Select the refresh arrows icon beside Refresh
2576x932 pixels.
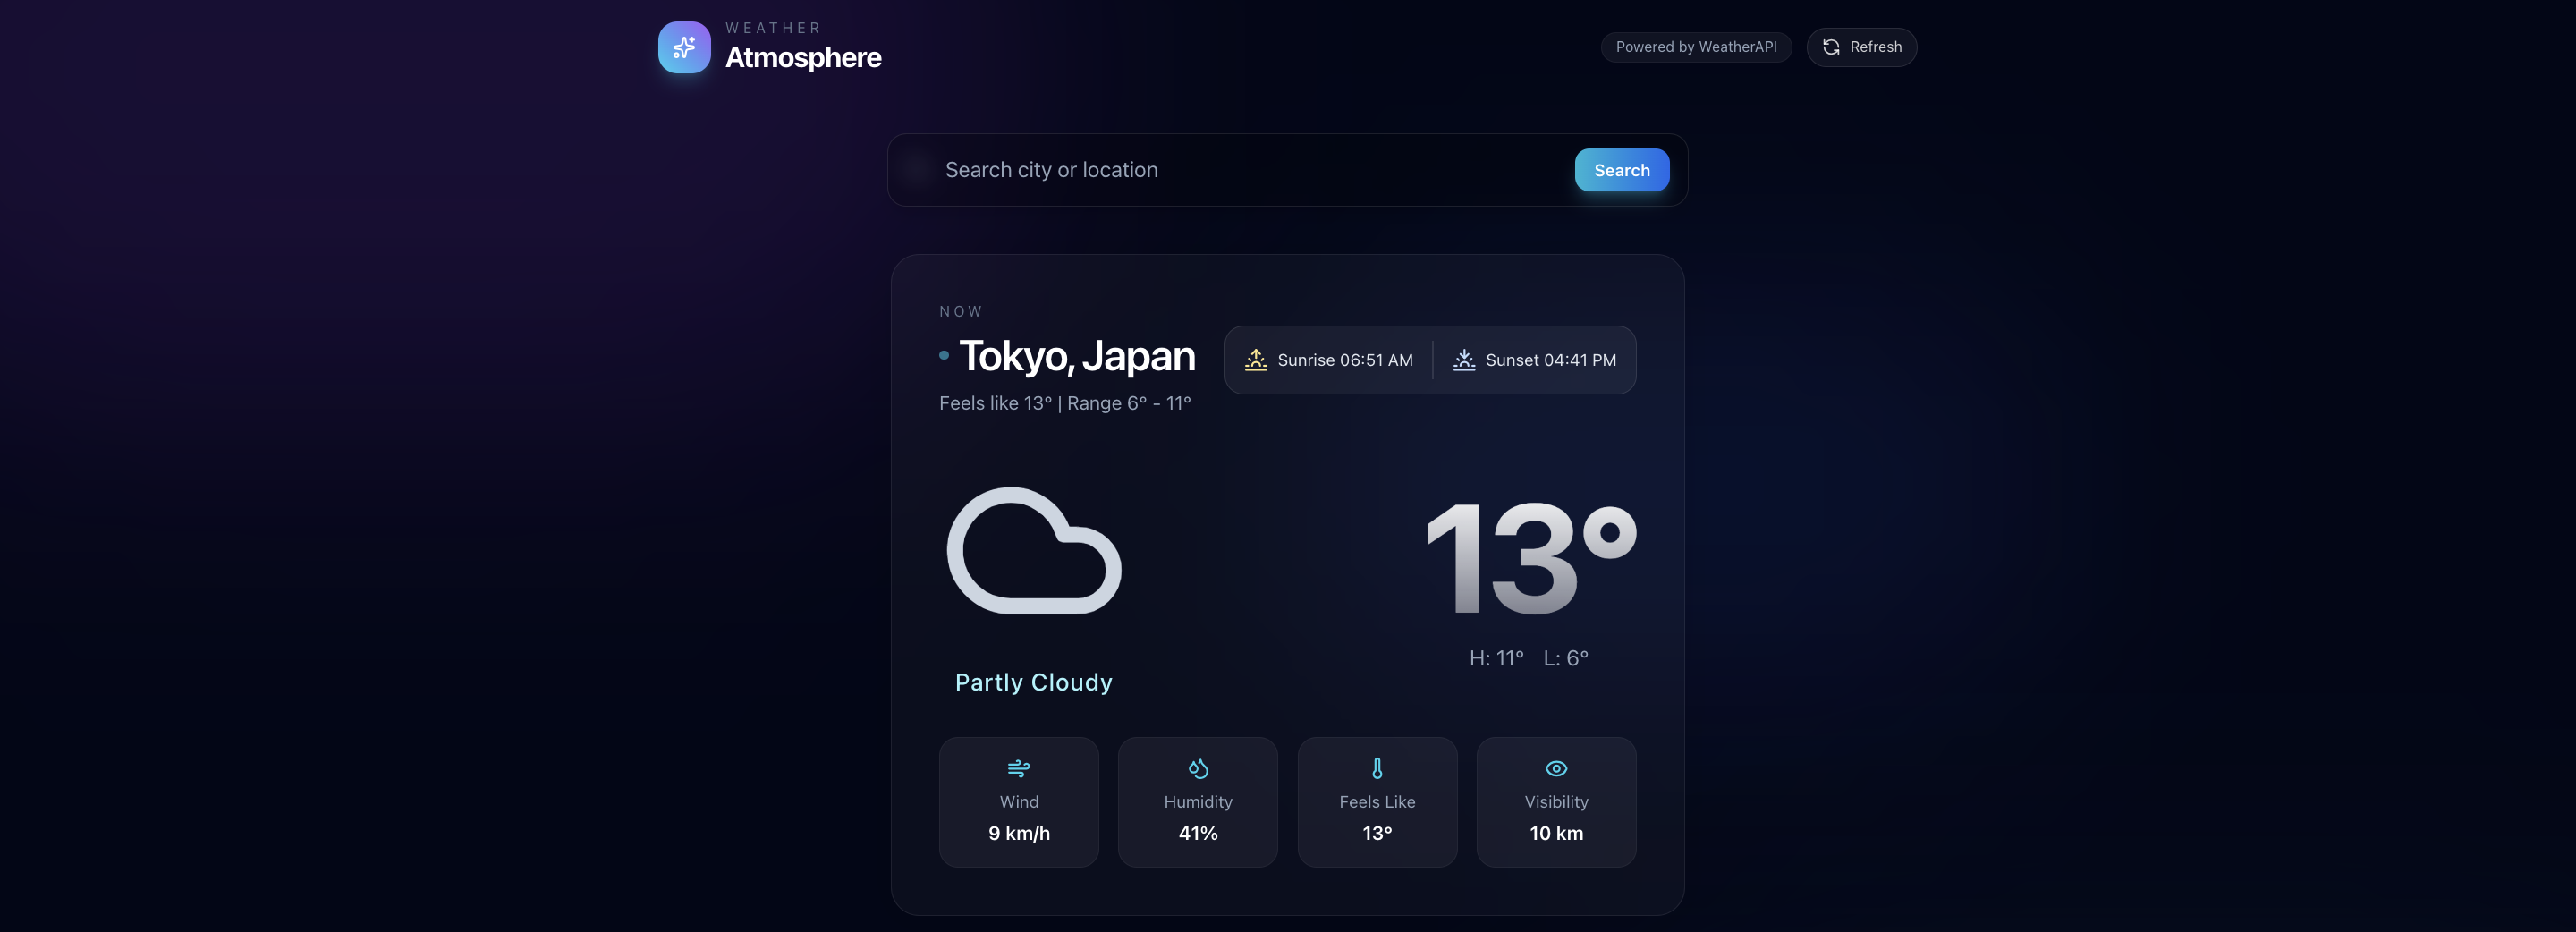pyautogui.click(x=1831, y=46)
